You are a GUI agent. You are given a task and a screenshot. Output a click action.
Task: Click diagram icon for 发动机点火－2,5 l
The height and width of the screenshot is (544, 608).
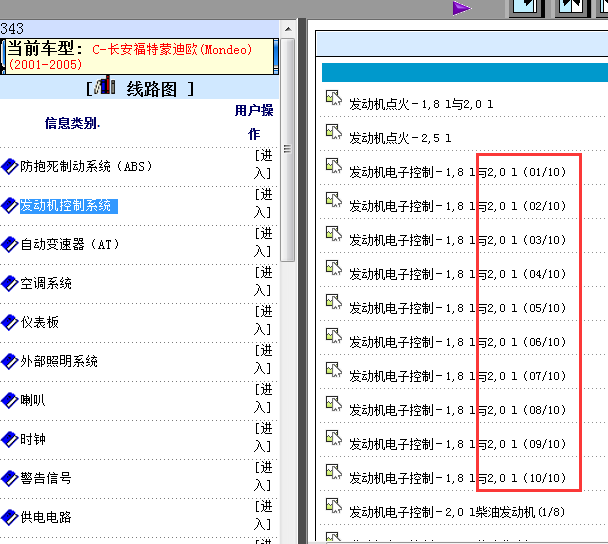[334, 132]
